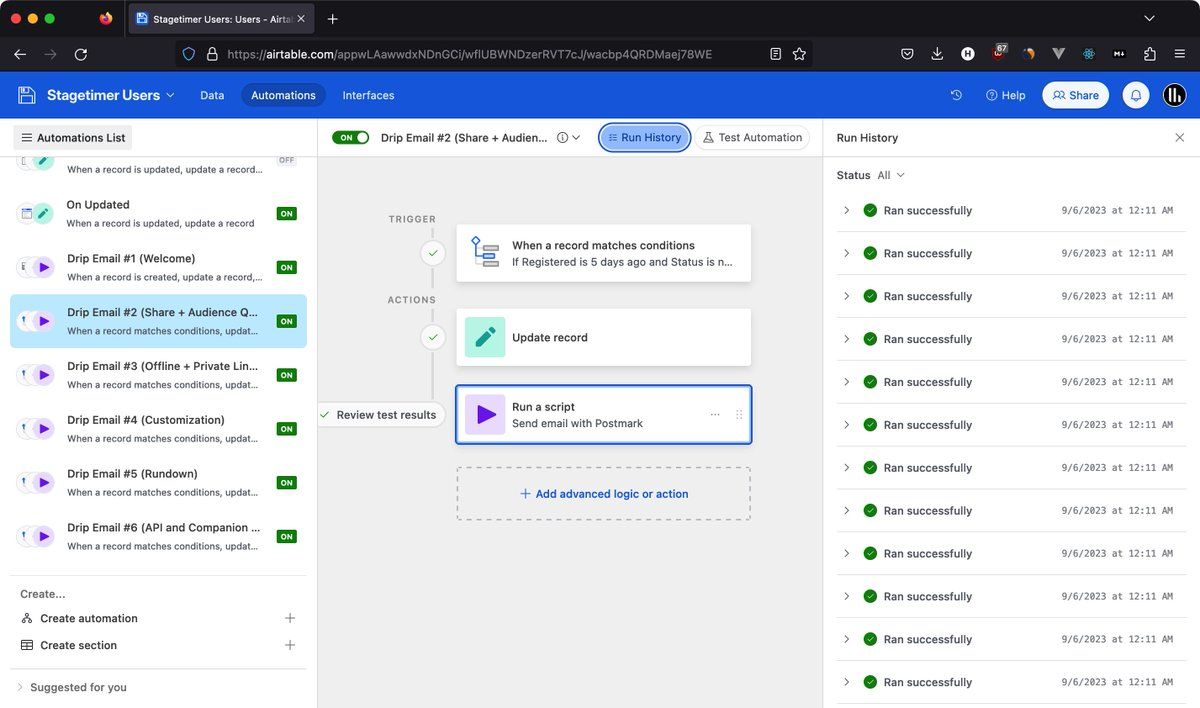This screenshot has height=708, width=1200.
Task: Click the Stagetimer Users base icon
Action: tap(27, 95)
